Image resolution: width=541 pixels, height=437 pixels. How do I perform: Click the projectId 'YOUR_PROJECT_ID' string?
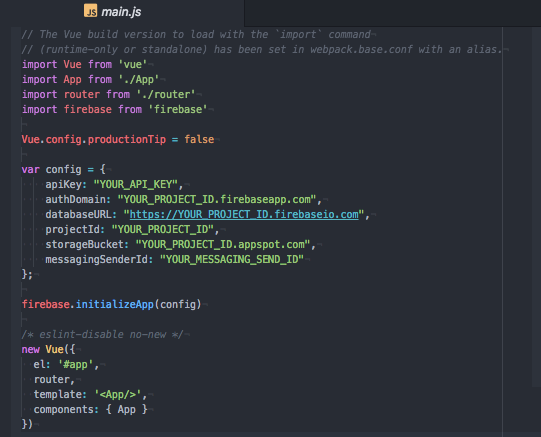coord(163,229)
